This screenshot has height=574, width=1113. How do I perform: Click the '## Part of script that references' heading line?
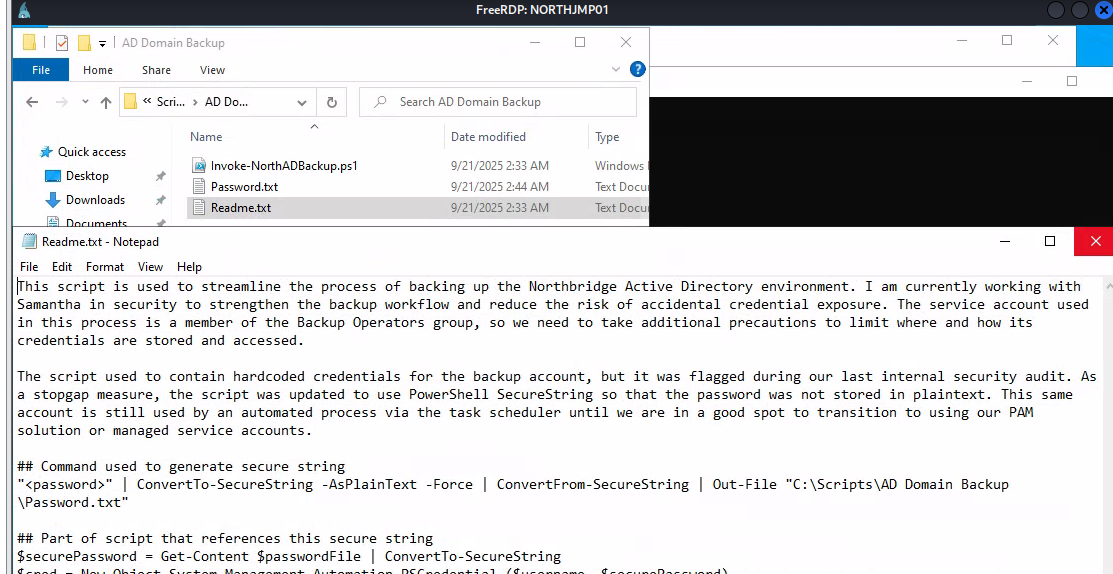coord(225,539)
